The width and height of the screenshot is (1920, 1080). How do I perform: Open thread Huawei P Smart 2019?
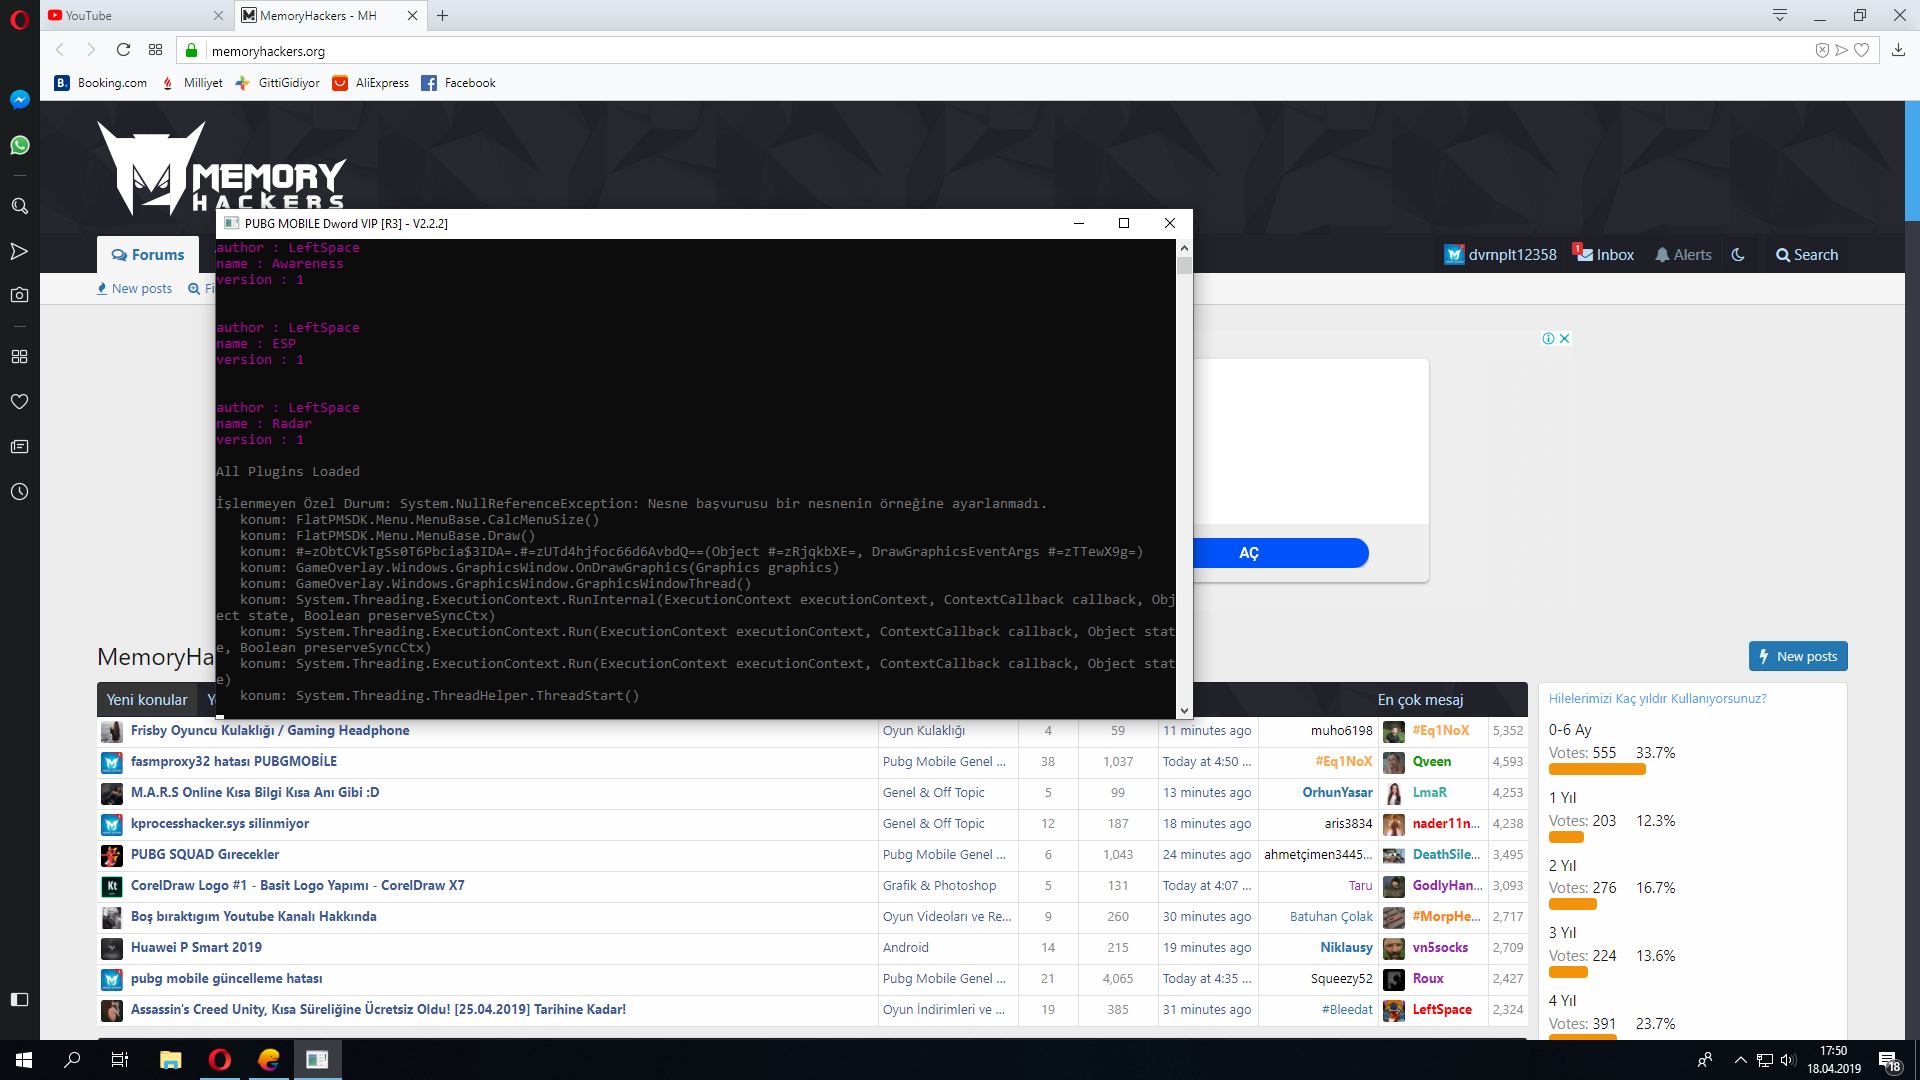(x=196, y=948)
